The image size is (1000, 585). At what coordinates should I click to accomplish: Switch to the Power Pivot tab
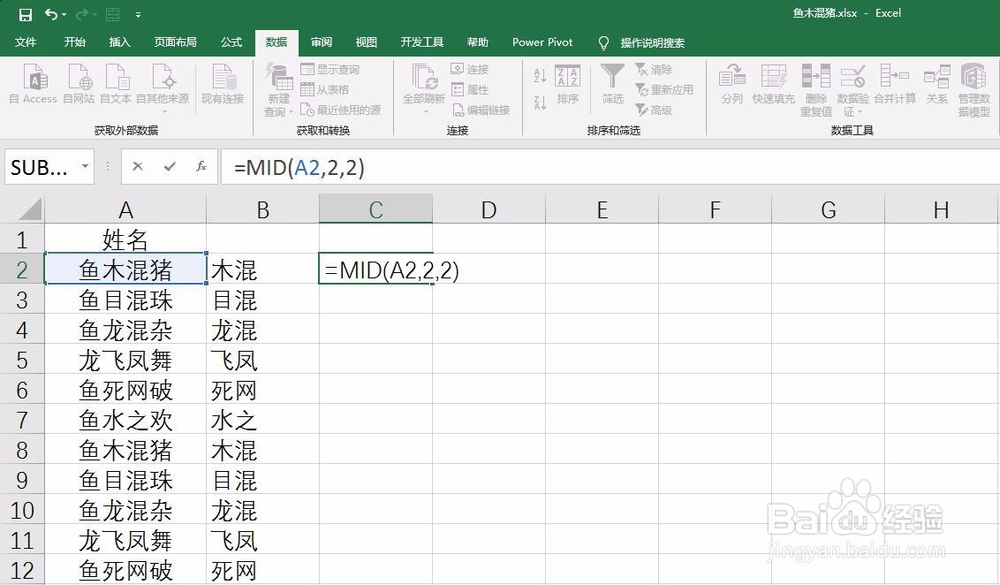(x=542, y=42)
